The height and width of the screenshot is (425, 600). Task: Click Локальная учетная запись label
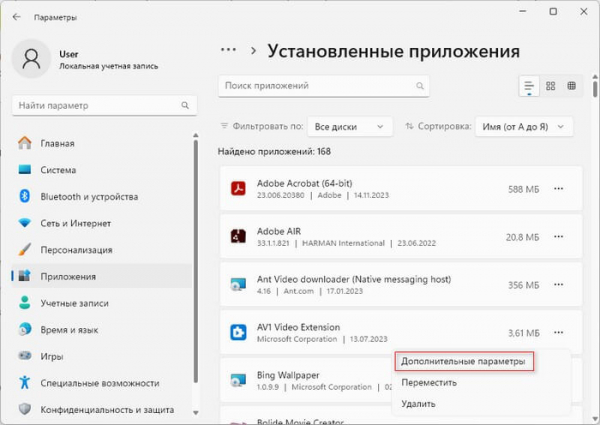click(109, 66)
